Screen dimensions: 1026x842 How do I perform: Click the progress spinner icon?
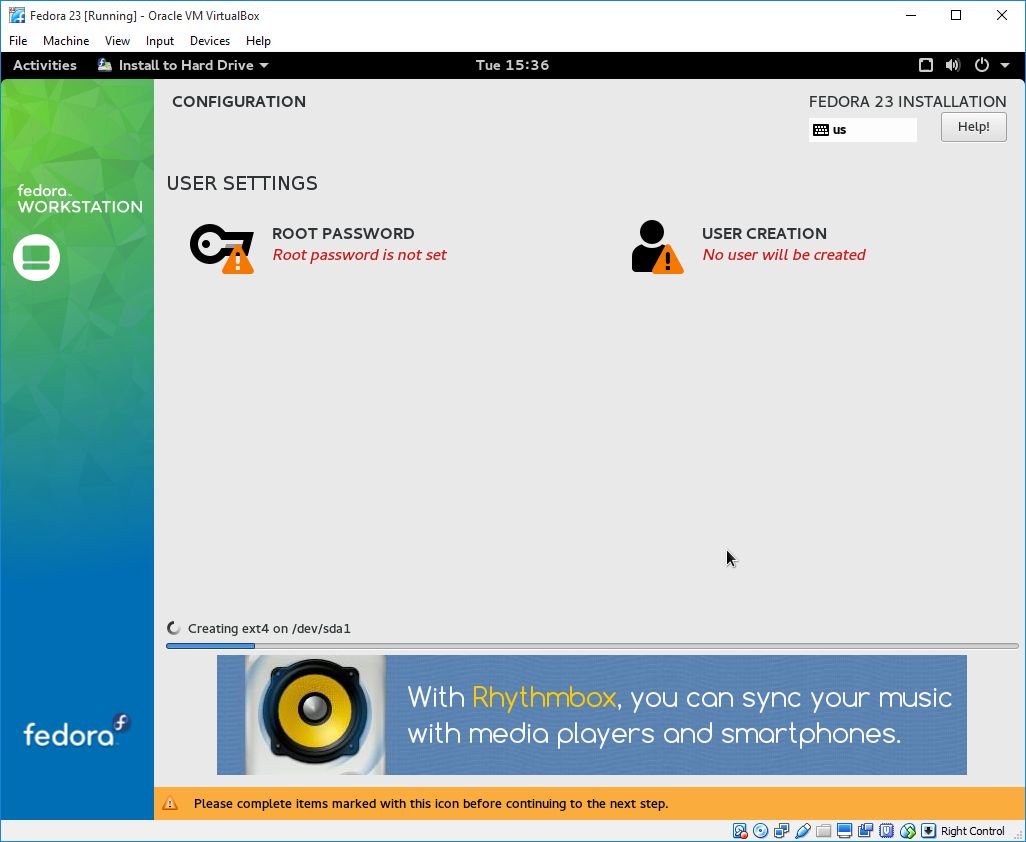(x=173, y=628)
